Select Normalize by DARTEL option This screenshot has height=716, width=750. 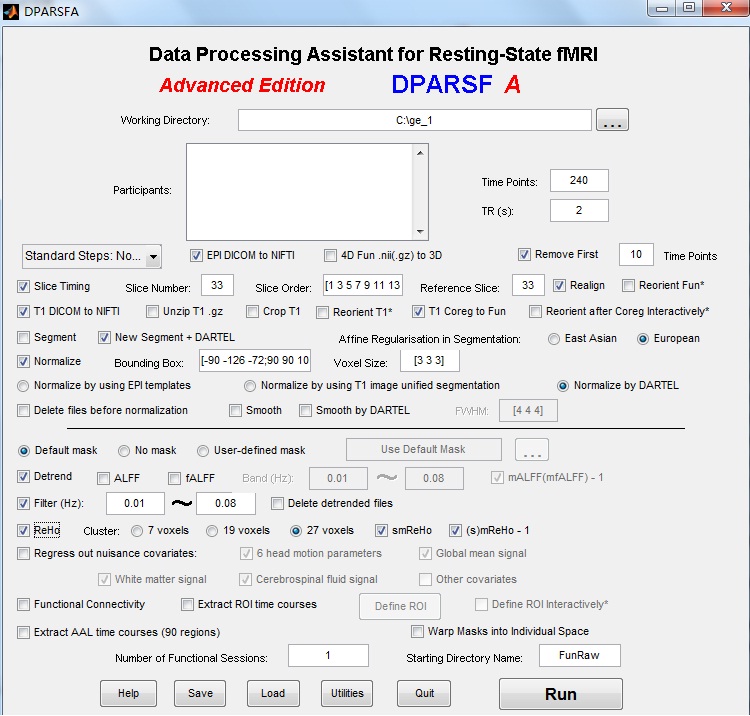click(563, 386)
